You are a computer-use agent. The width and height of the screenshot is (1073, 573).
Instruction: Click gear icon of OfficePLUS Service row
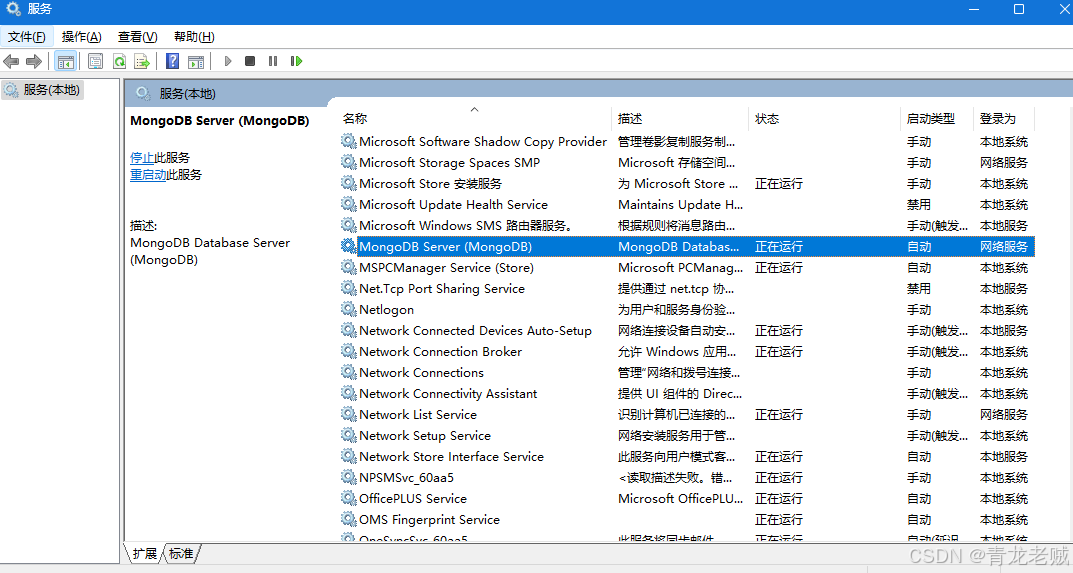click(349, 498)
